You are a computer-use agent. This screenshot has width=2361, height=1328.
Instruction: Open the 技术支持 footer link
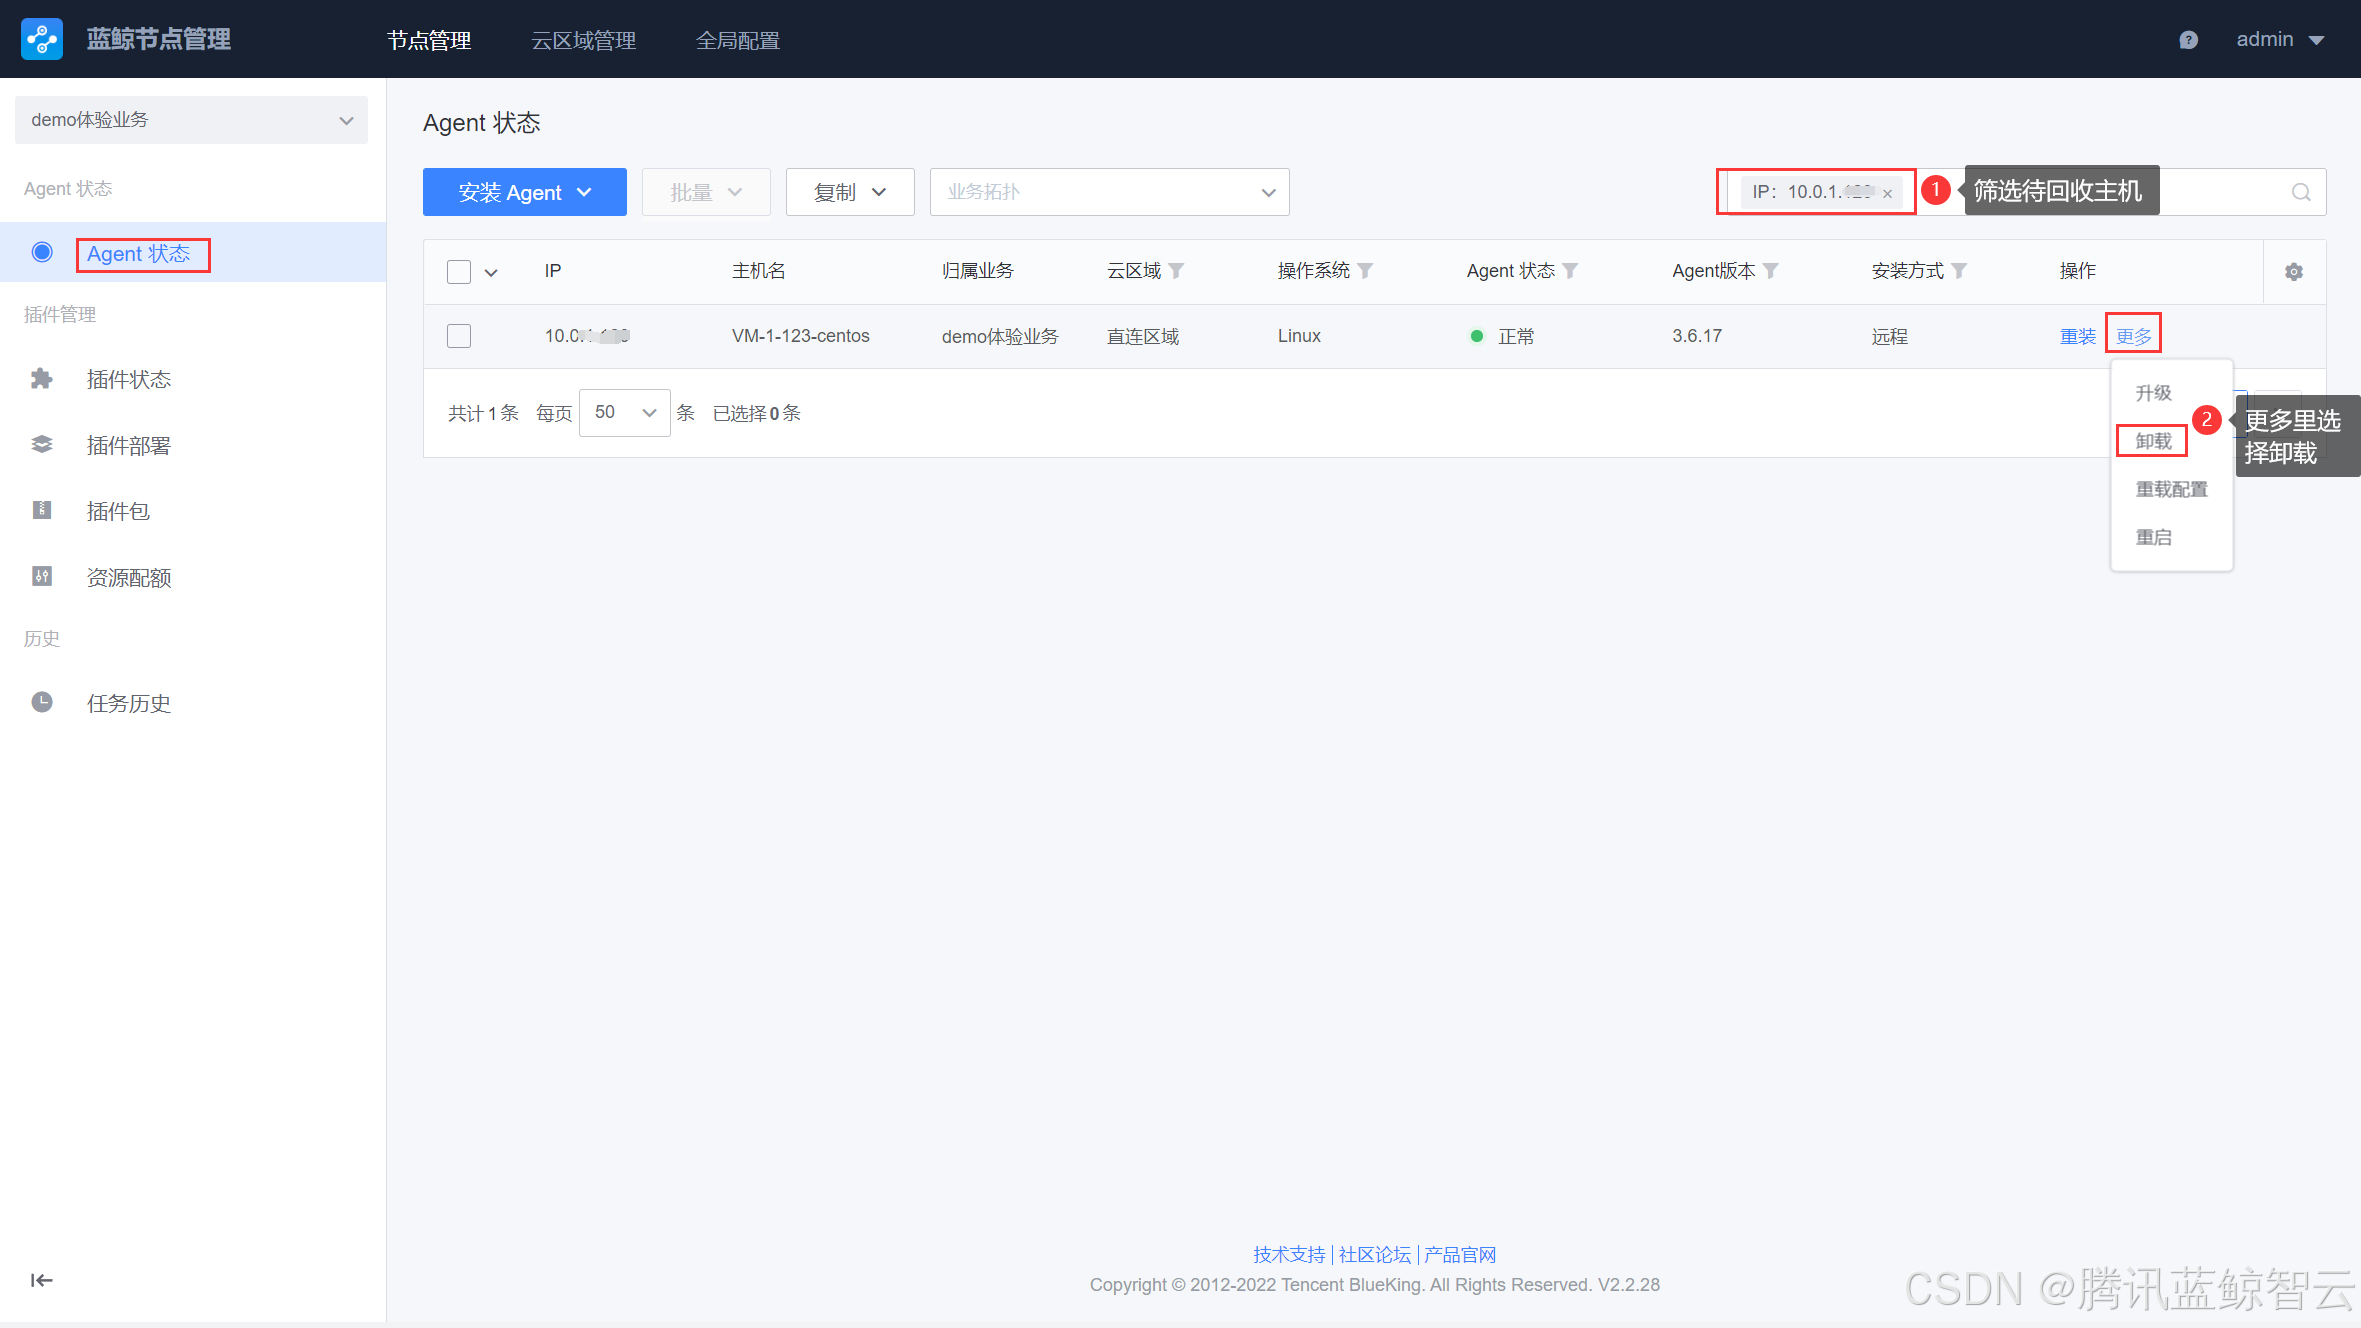[1288, 1254]
